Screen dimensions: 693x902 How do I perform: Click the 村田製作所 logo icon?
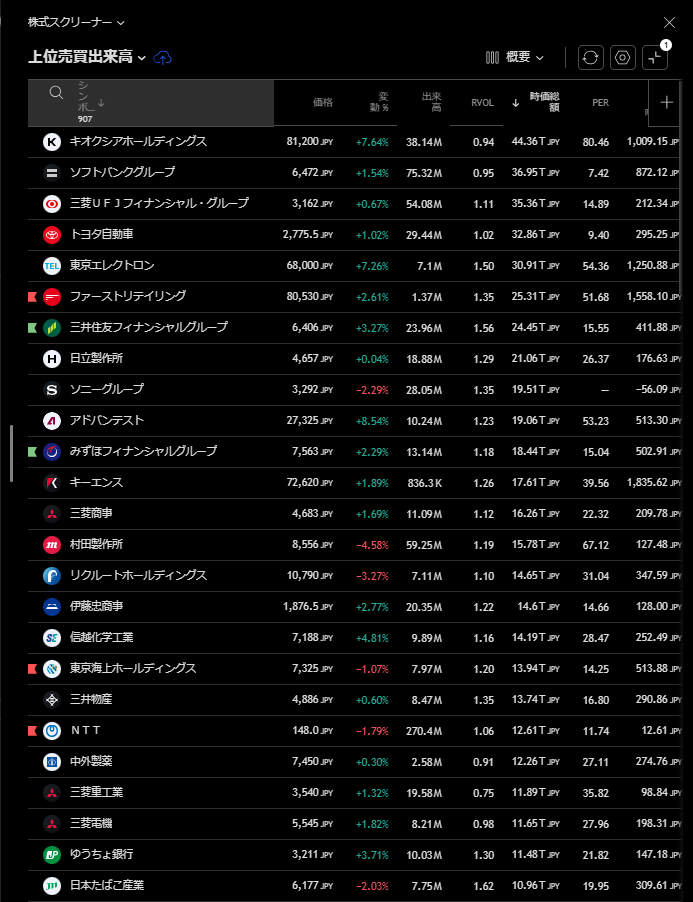pos(52,545)
